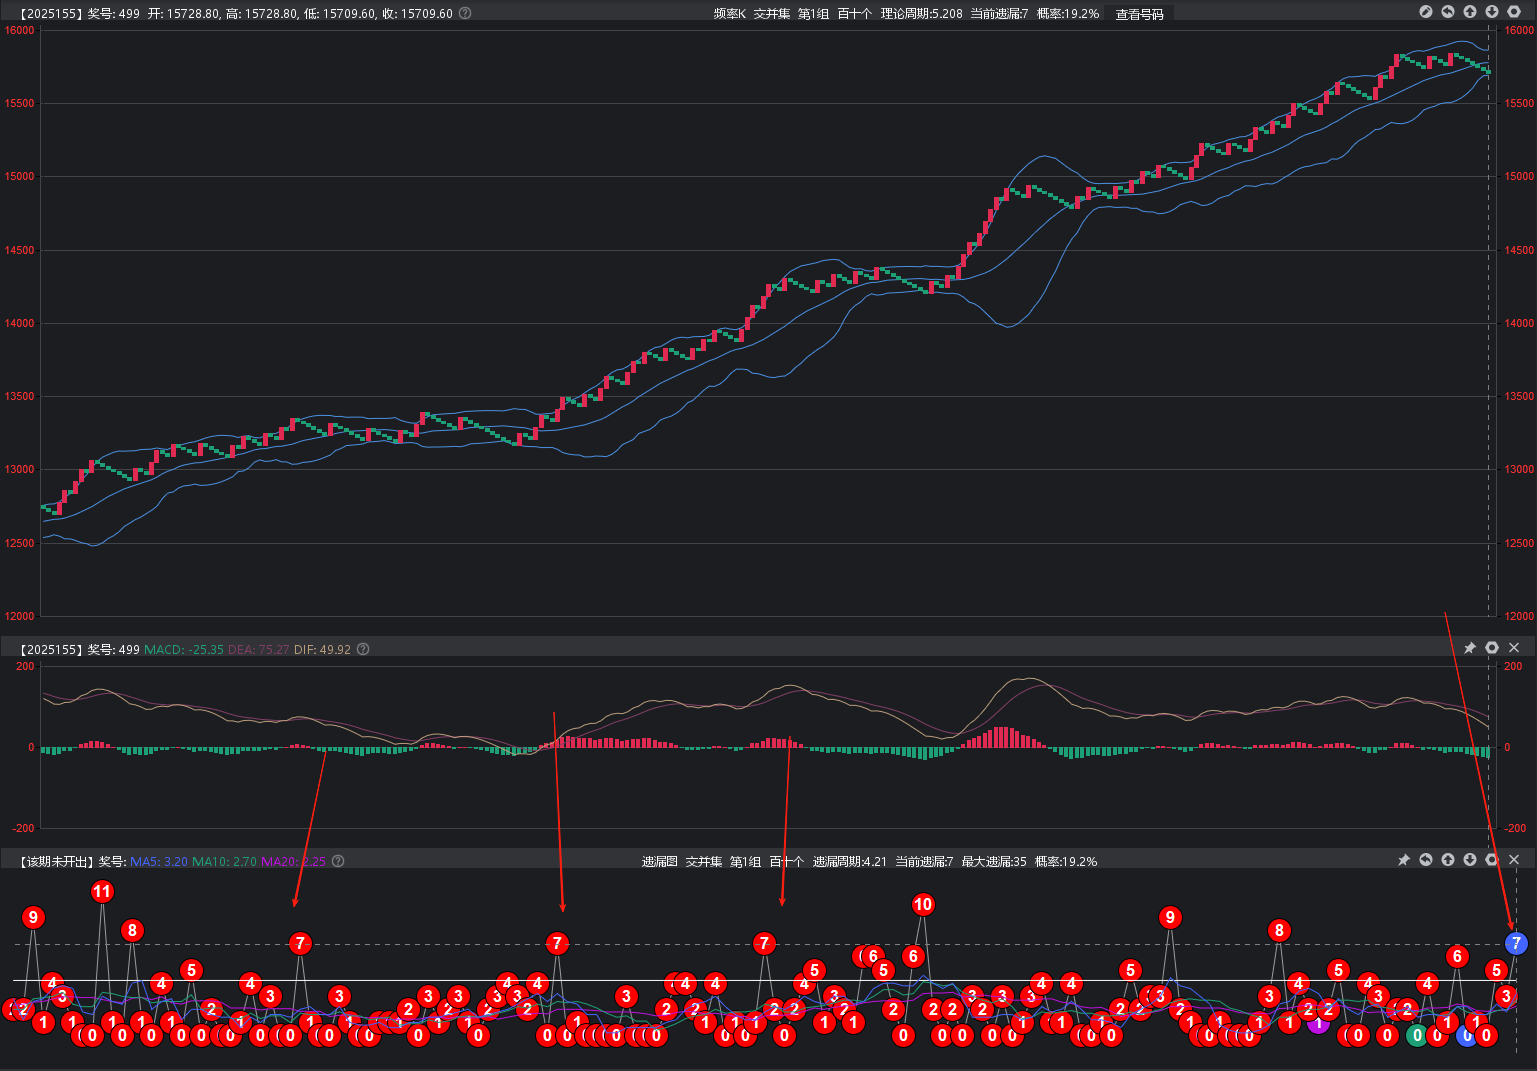Open the 第1组 group selector in top header
Viewport: 1537px width, 1071px height.
point(813,14)
